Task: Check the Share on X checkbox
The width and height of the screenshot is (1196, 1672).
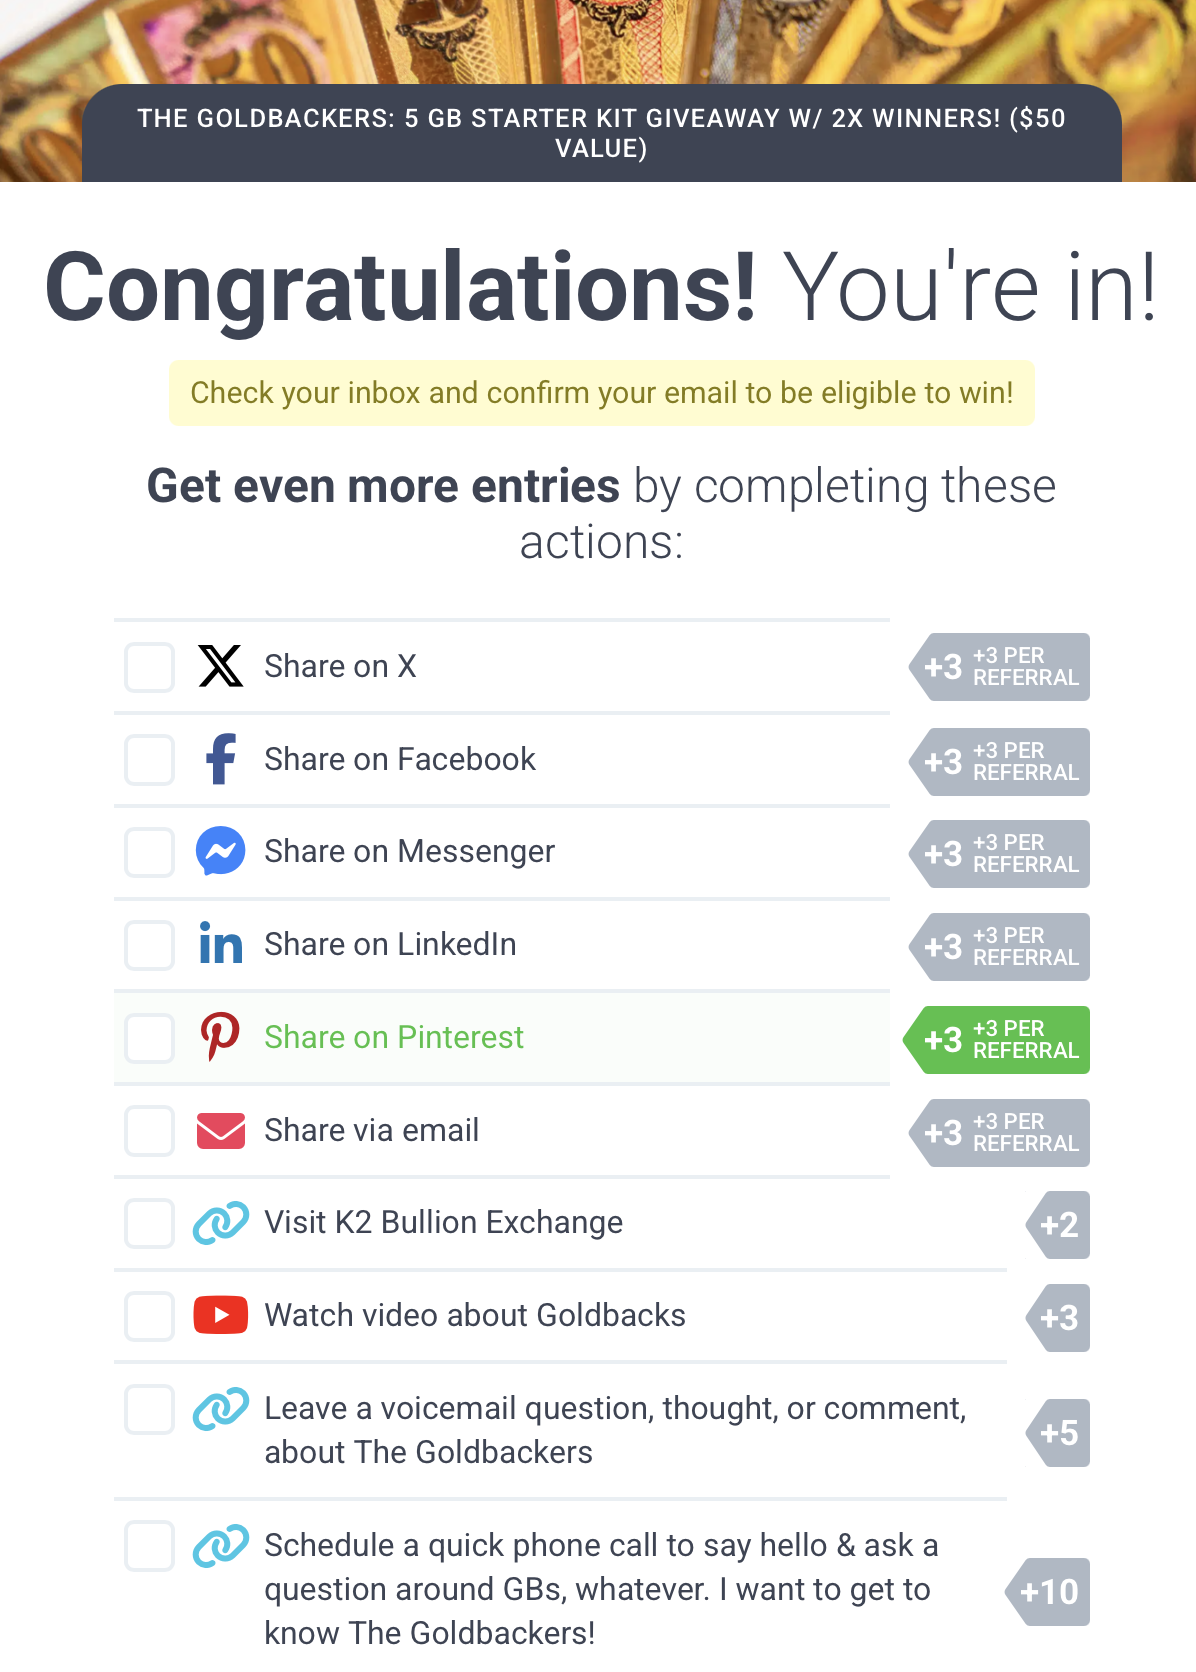Action: click(x=150, y=667)
